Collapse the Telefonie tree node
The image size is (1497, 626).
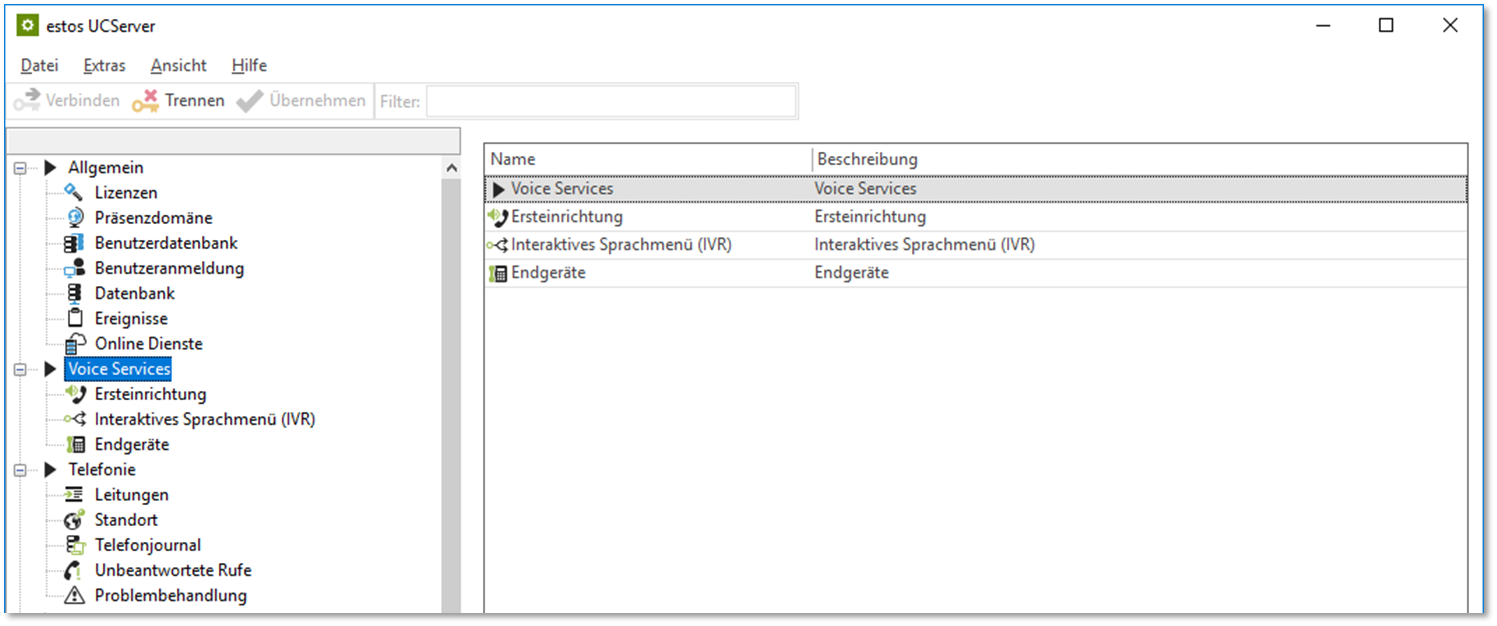[21, 470]
